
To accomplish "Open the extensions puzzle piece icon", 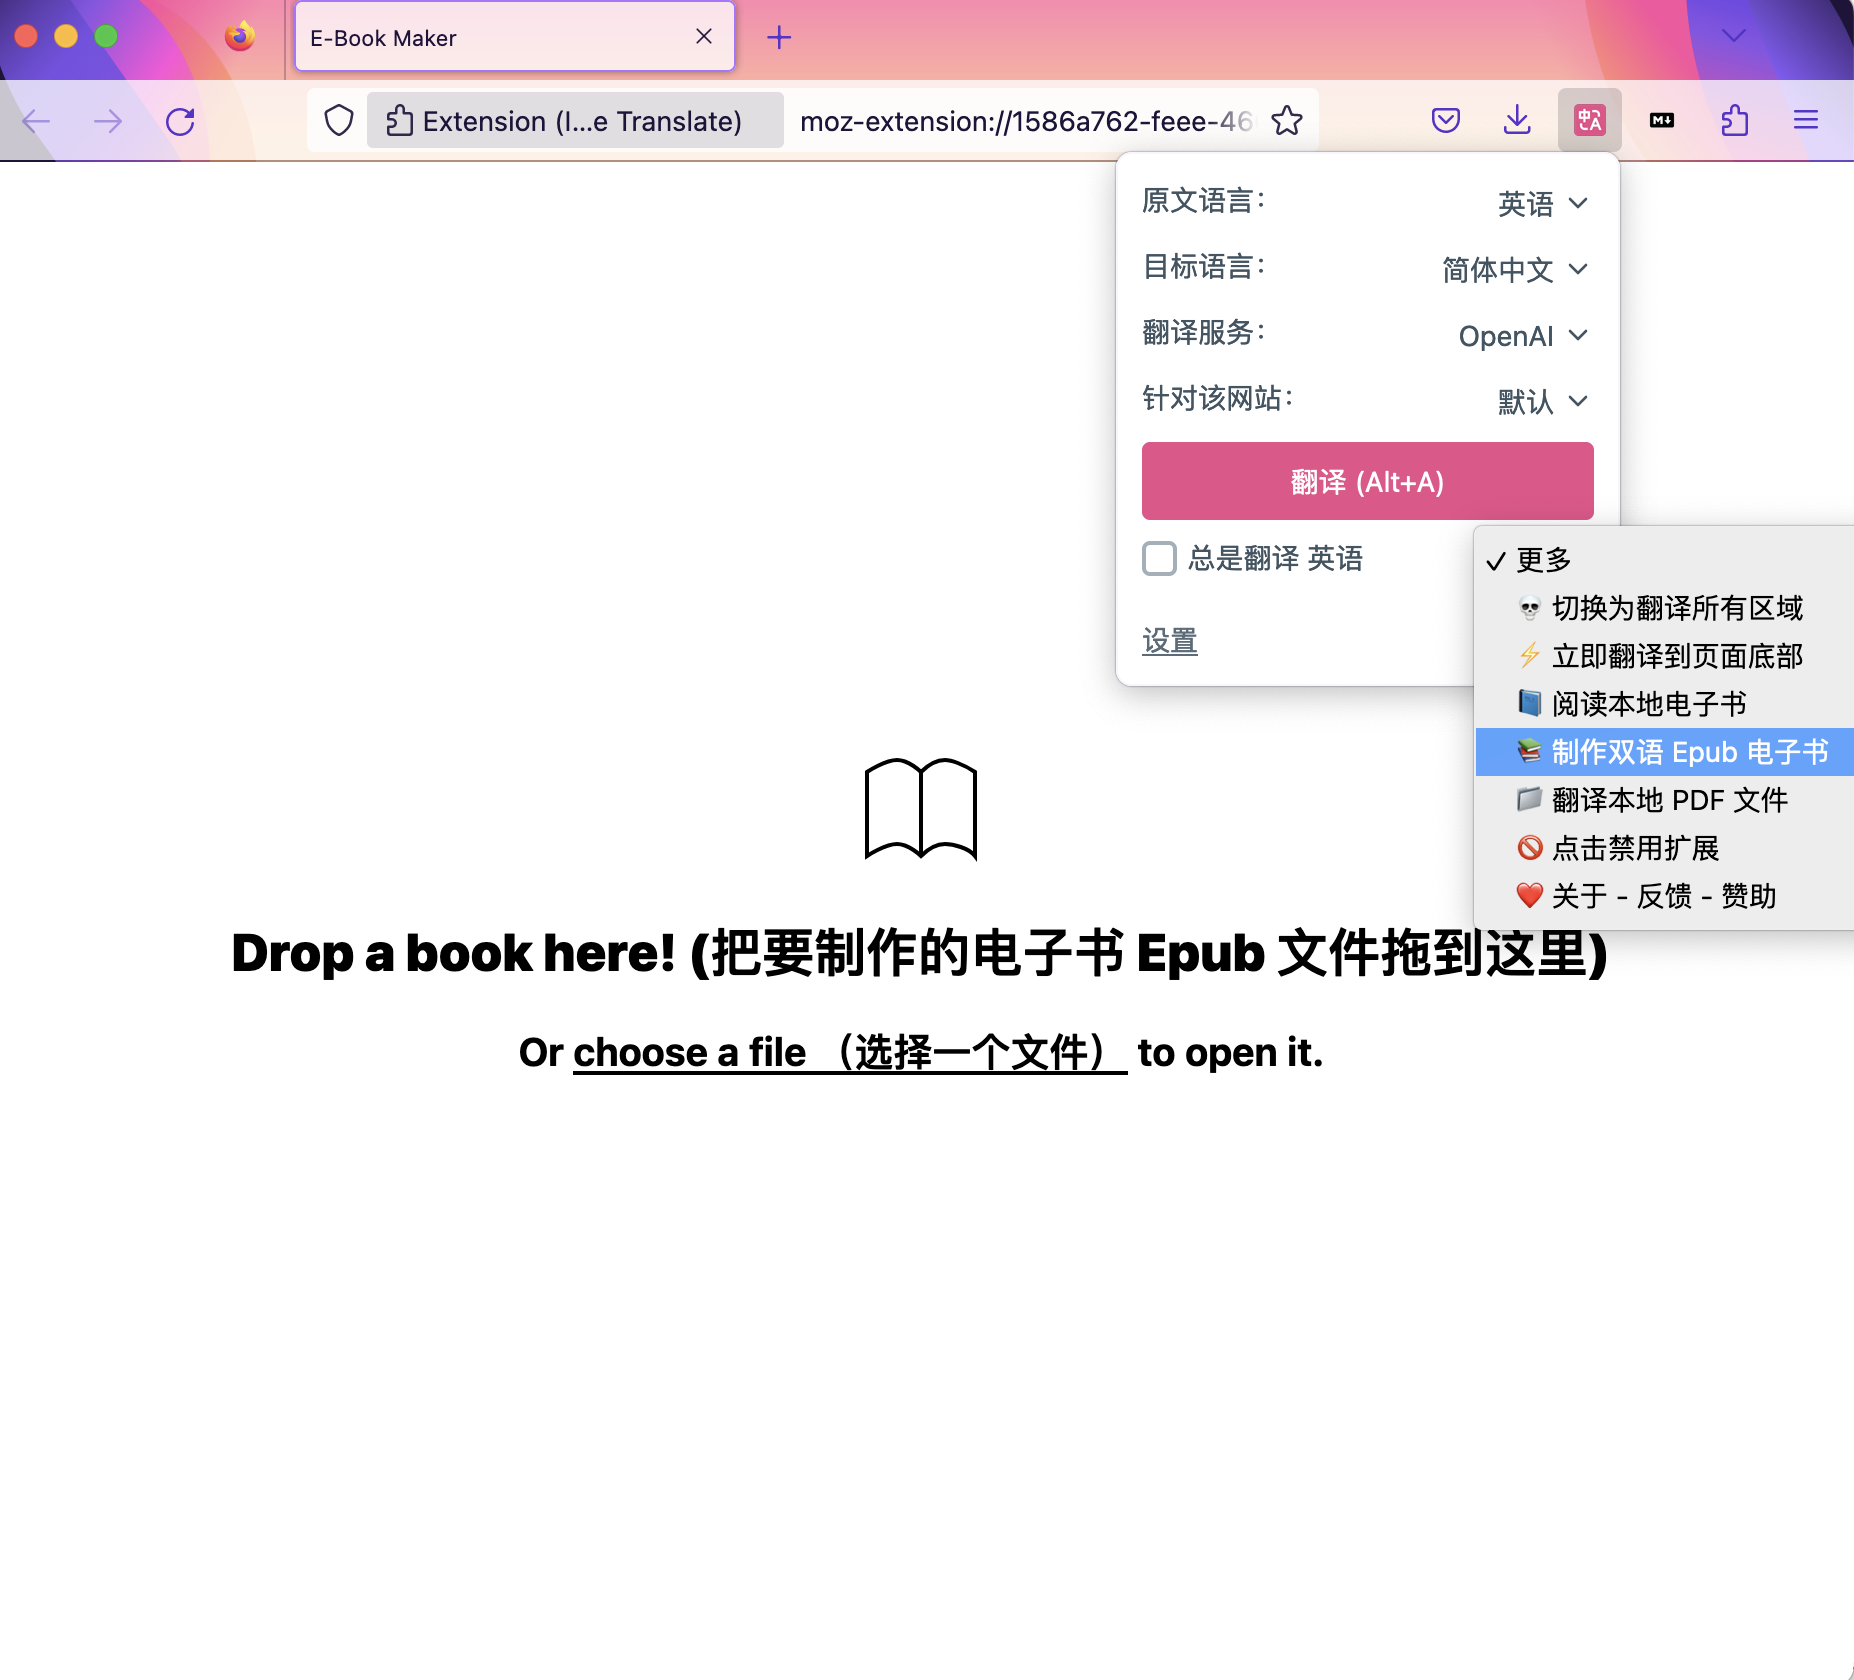I will [1734, 120].
